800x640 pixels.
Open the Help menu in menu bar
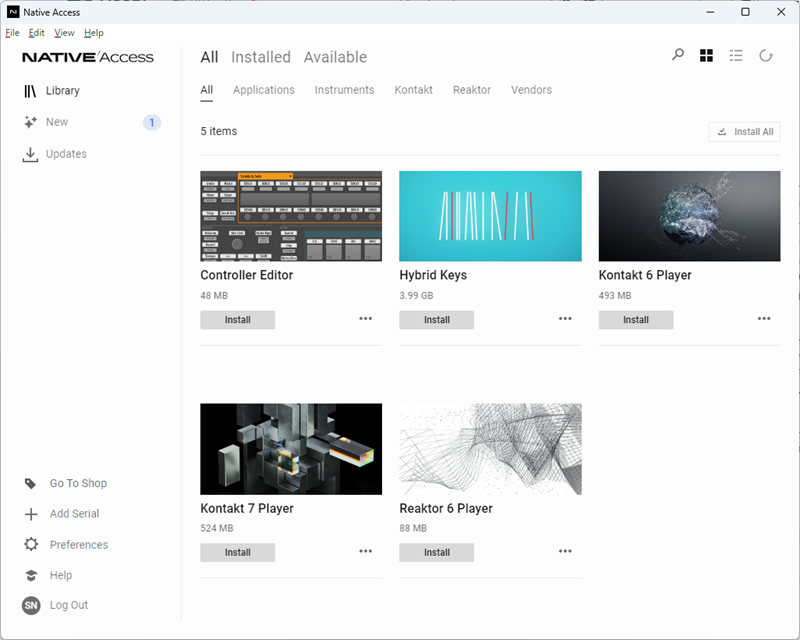(94, 33)
